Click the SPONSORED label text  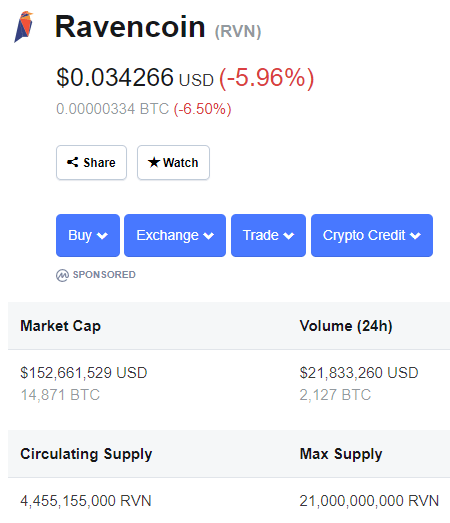click(x=104, y=275)
